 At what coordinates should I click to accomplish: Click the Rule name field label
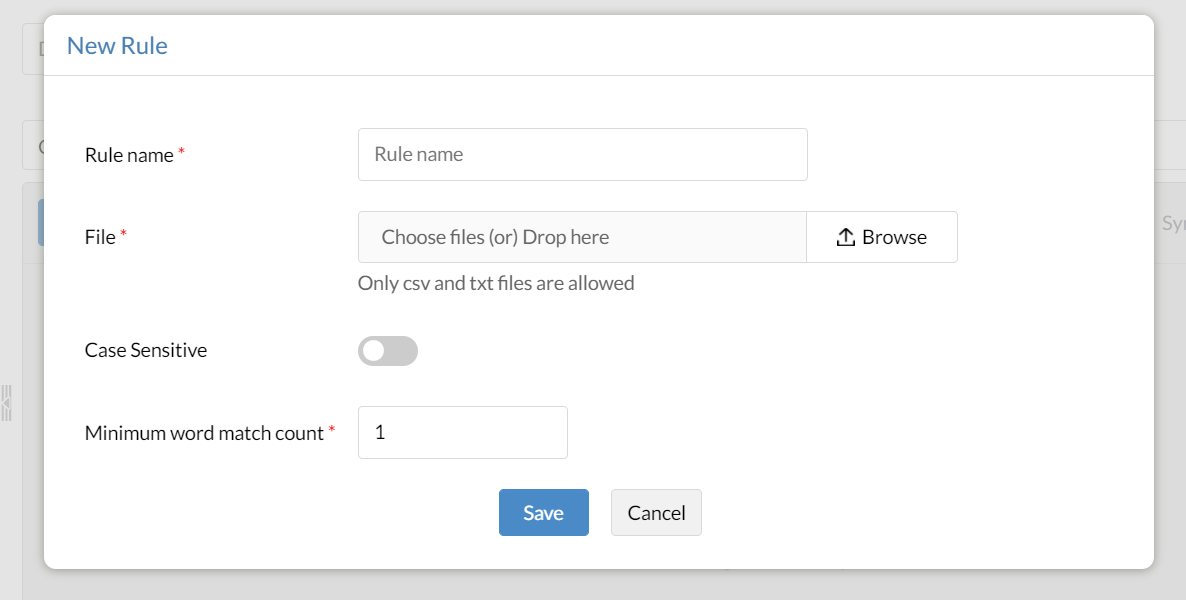pyautogui.click(x=129, y=156)
